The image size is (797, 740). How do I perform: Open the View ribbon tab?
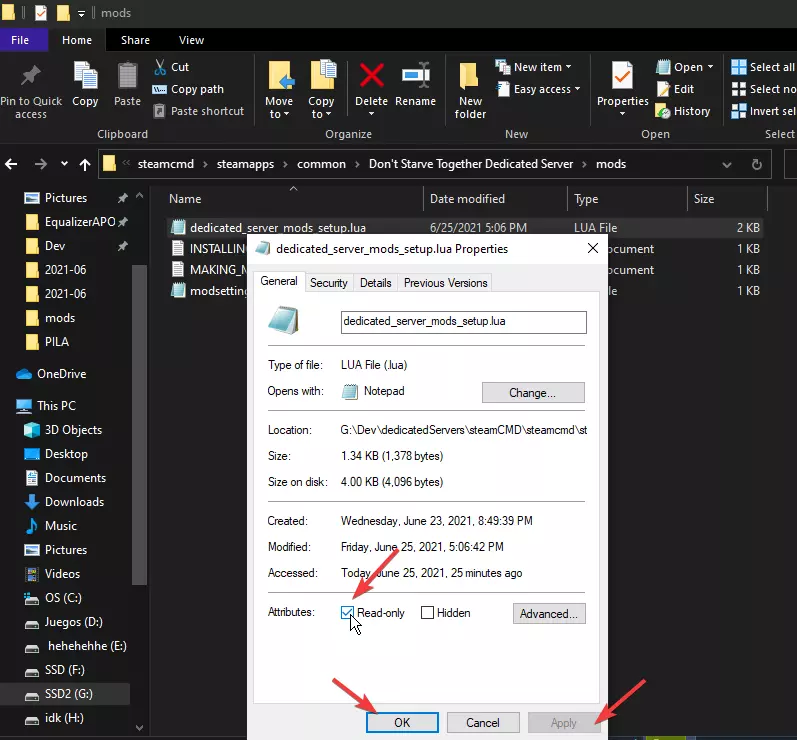[x=191, y=40]
